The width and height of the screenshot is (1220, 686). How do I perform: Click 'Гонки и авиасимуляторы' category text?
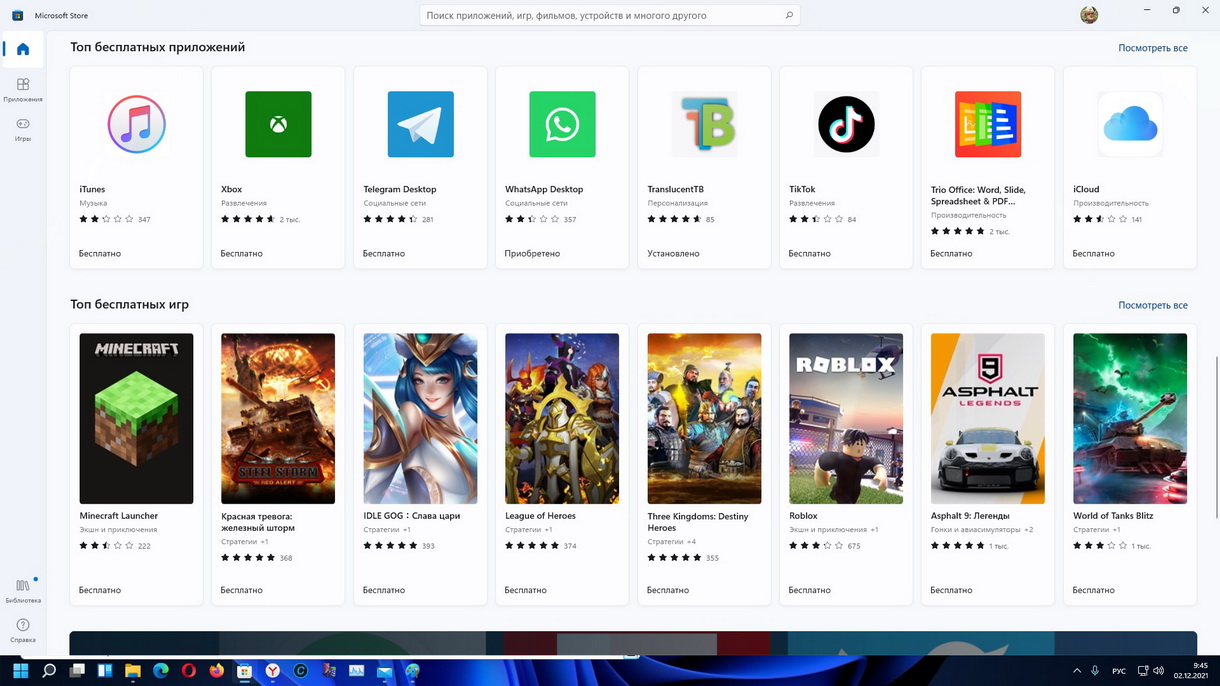[x=975, y=530]
